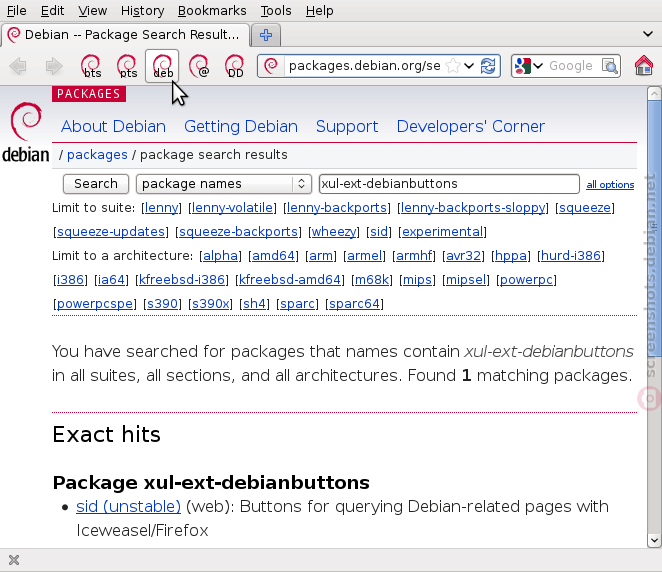Limit architecture to armhf
This screenshot has width=662, height=572.
click(414, 256)
